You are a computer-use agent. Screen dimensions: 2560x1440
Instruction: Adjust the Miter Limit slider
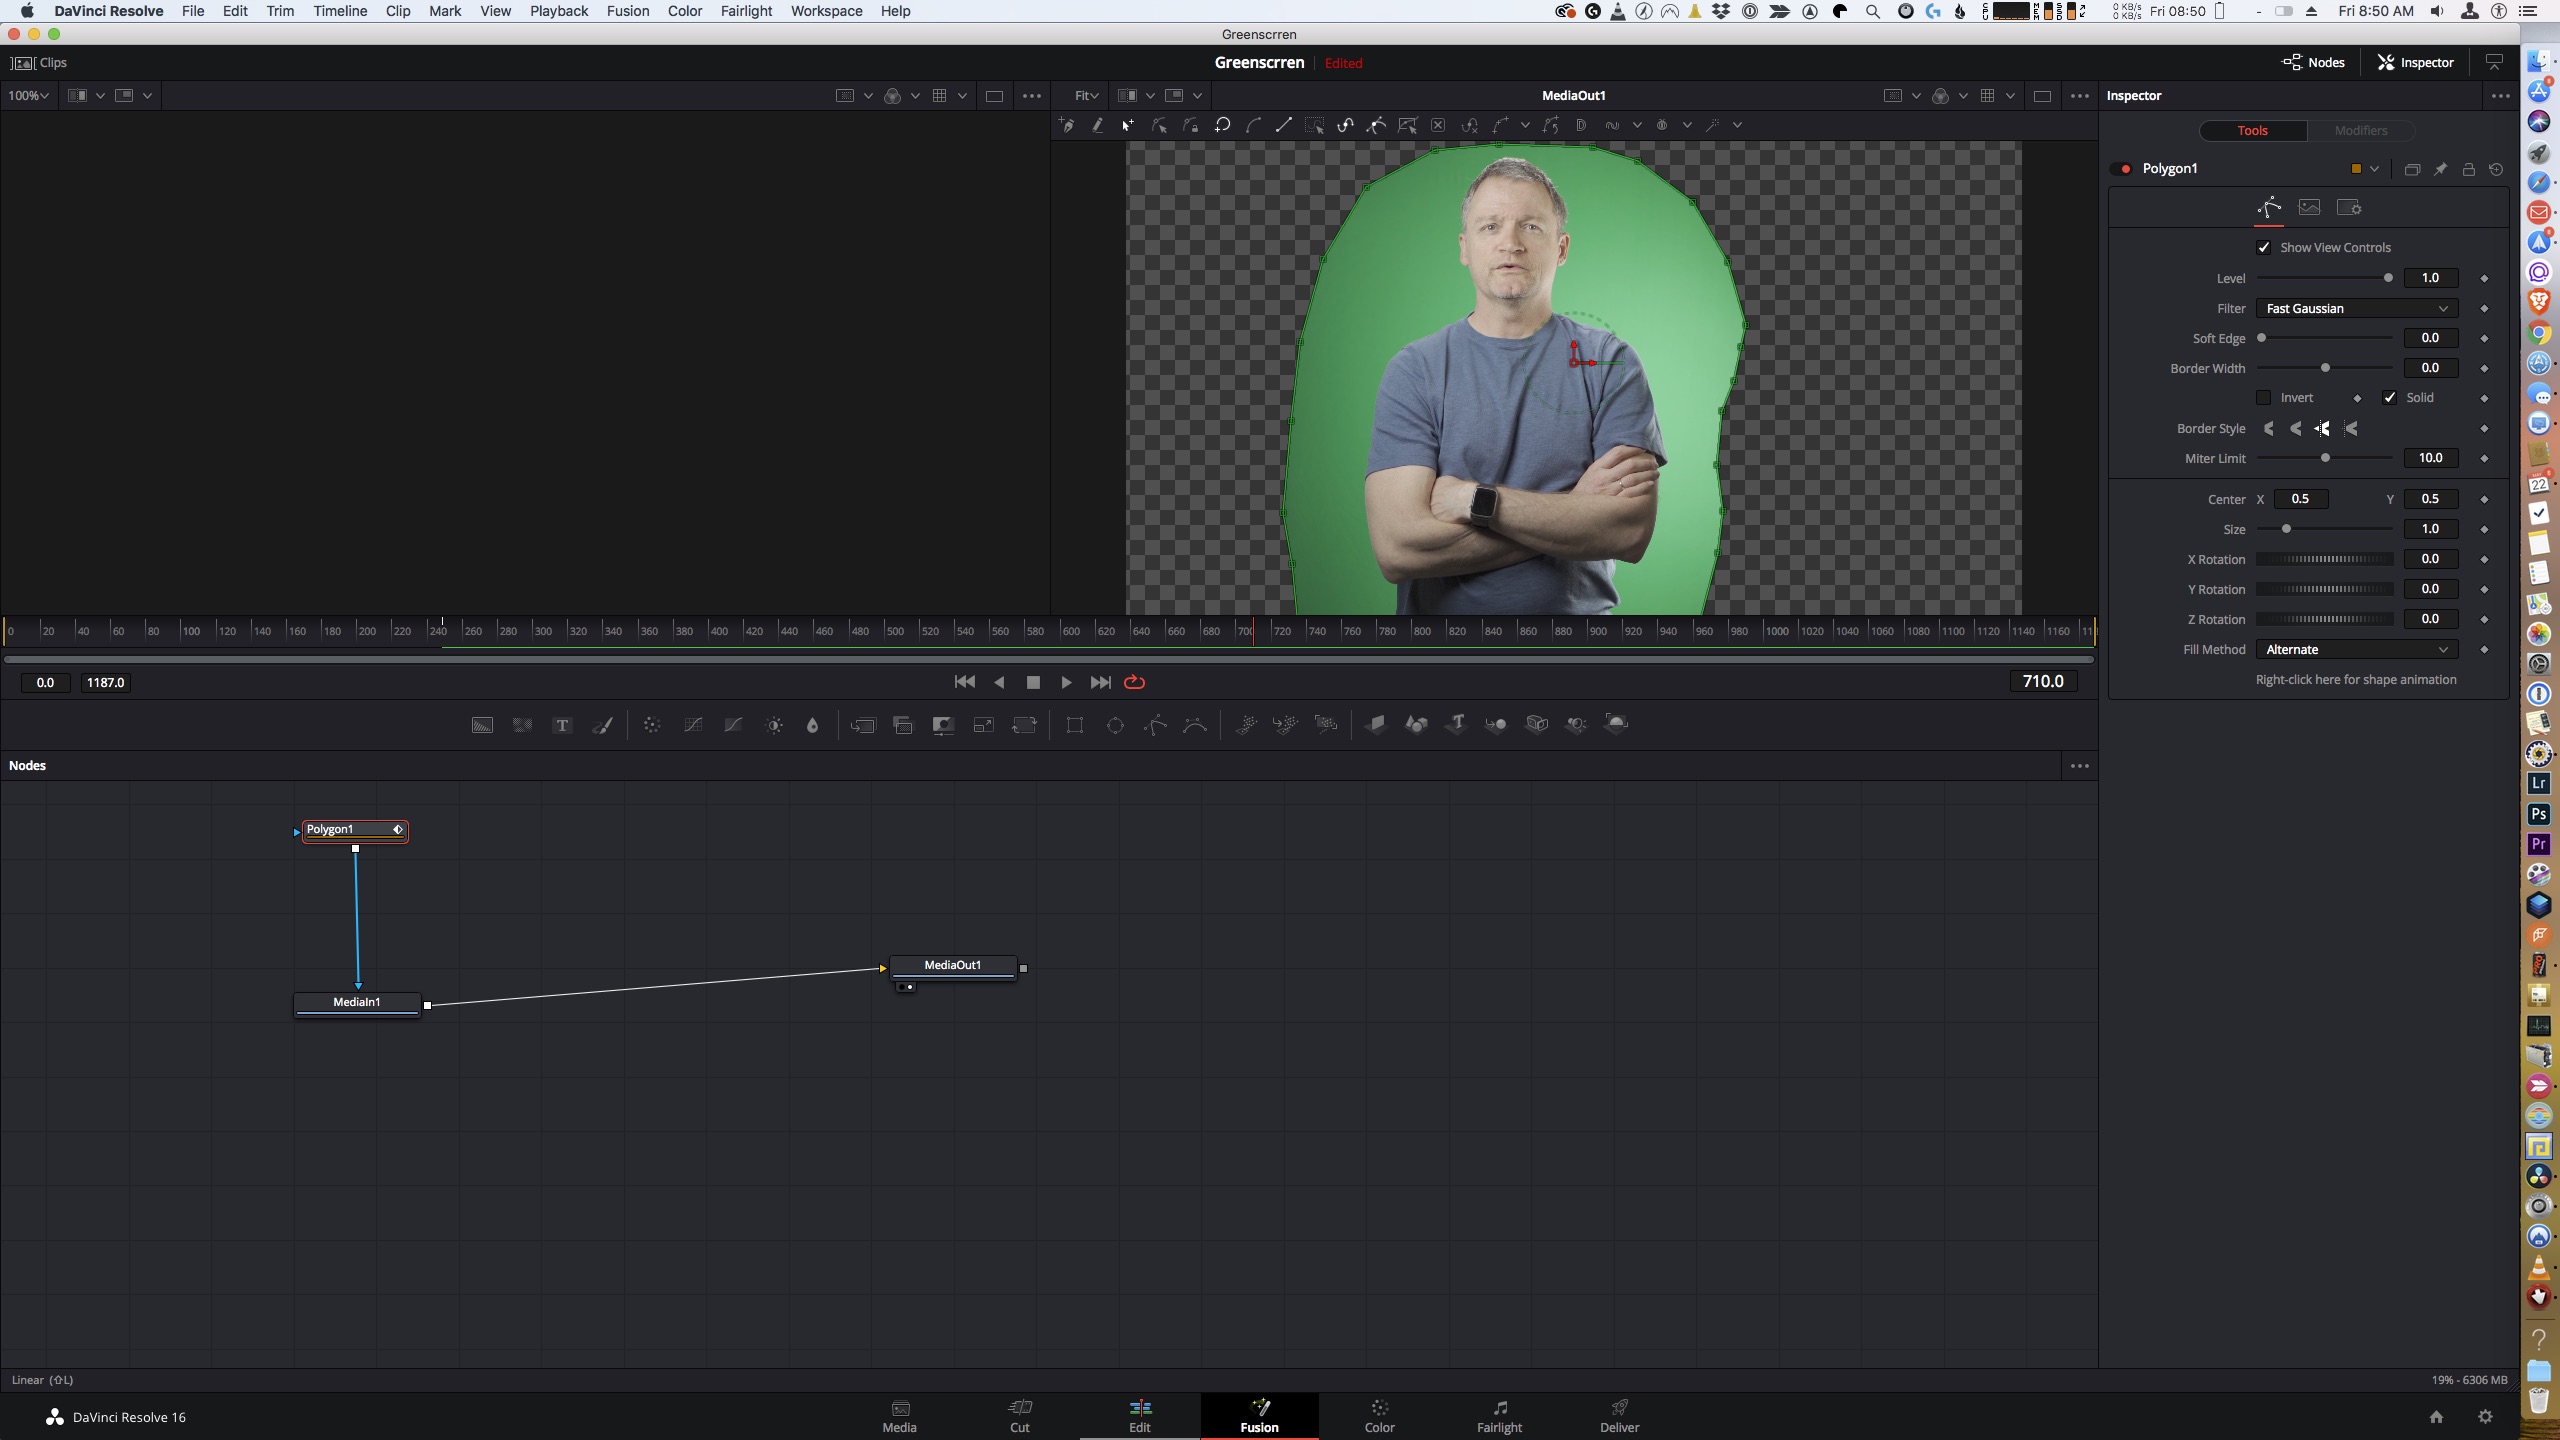2324,458
